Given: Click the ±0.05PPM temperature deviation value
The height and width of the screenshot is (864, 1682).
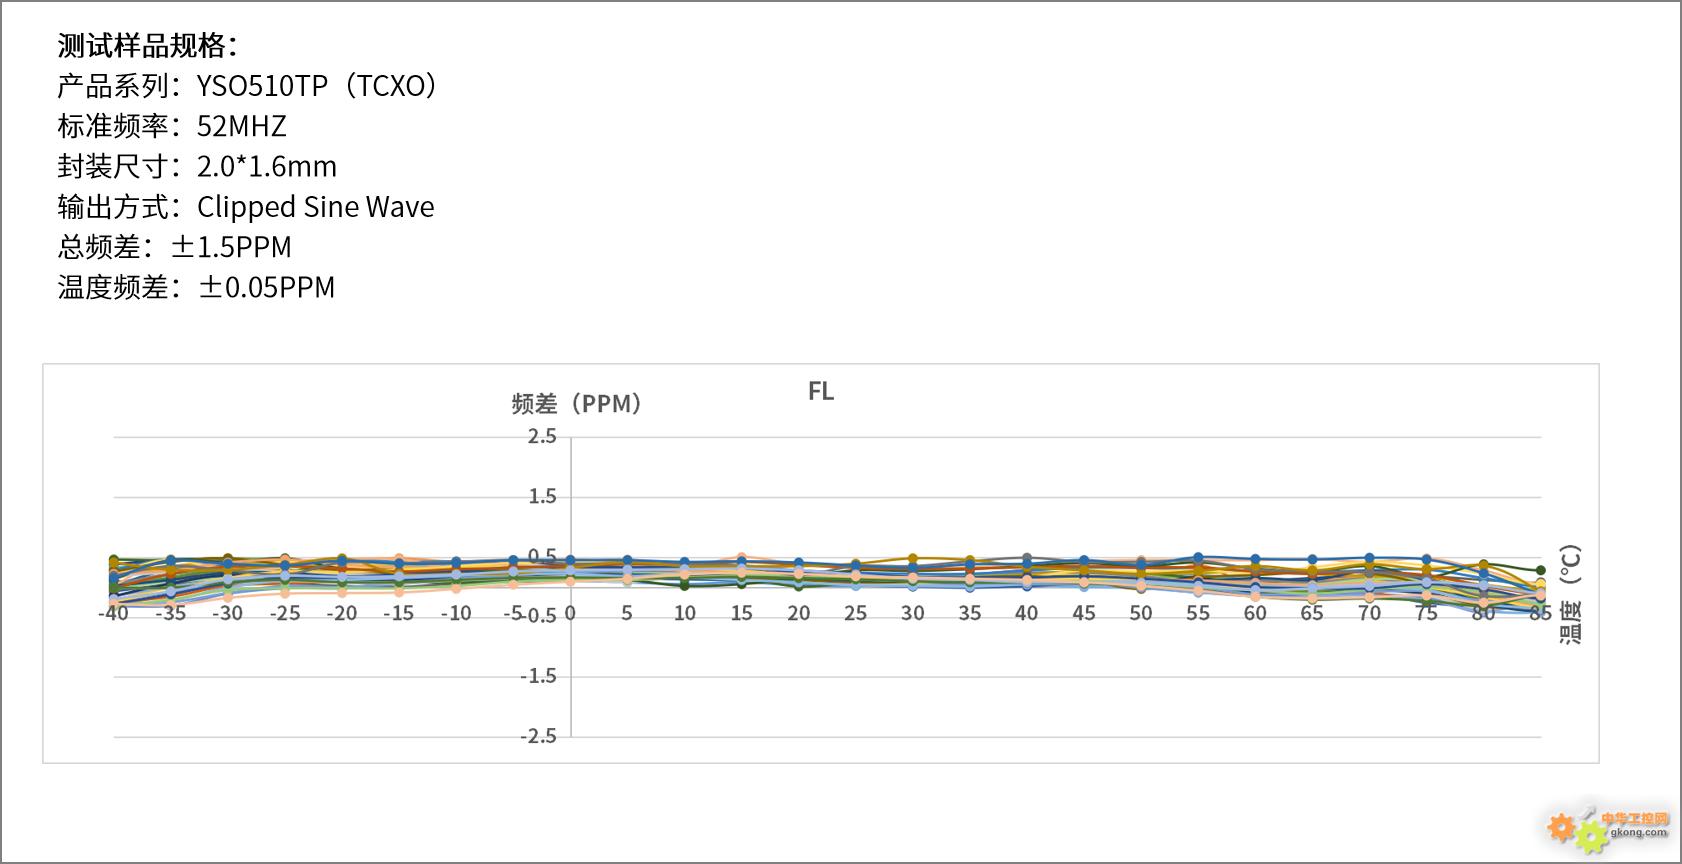Looking at the screenshot, I should 266,287.
